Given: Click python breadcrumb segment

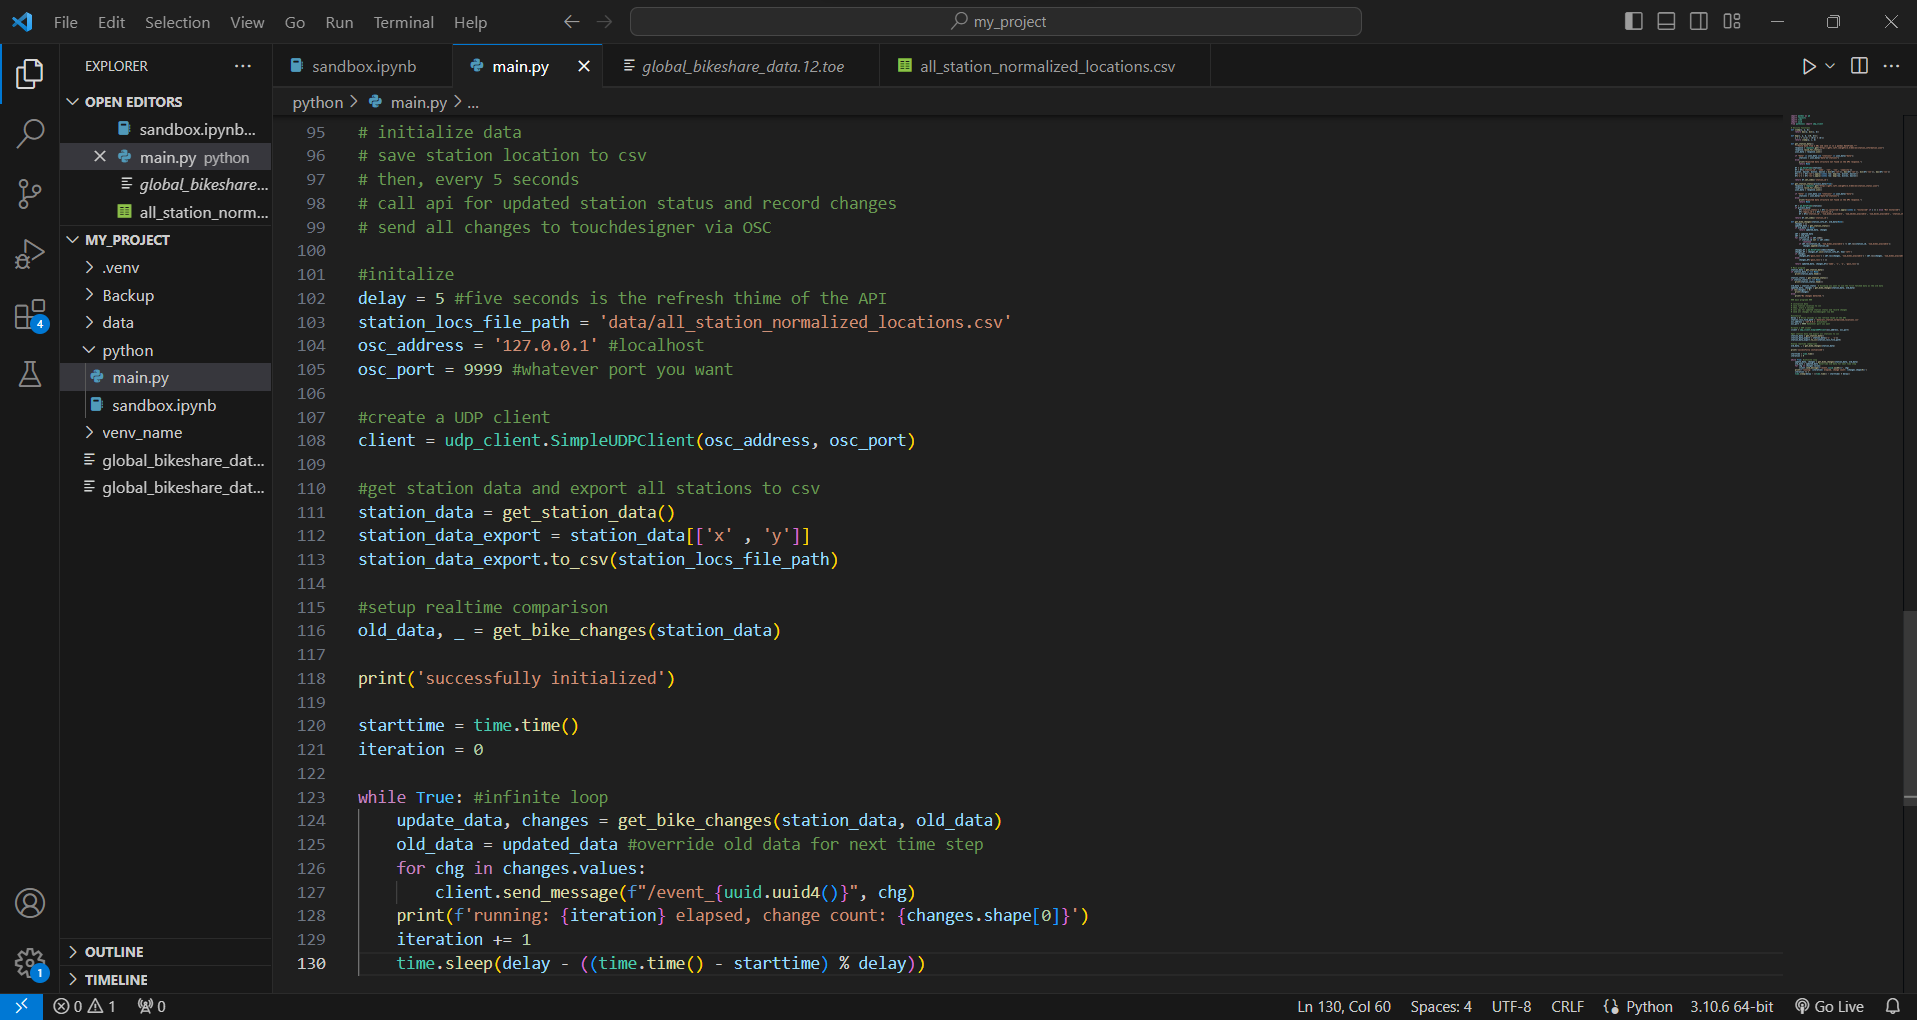Looking at the screenshot, I should coord(318,102).
